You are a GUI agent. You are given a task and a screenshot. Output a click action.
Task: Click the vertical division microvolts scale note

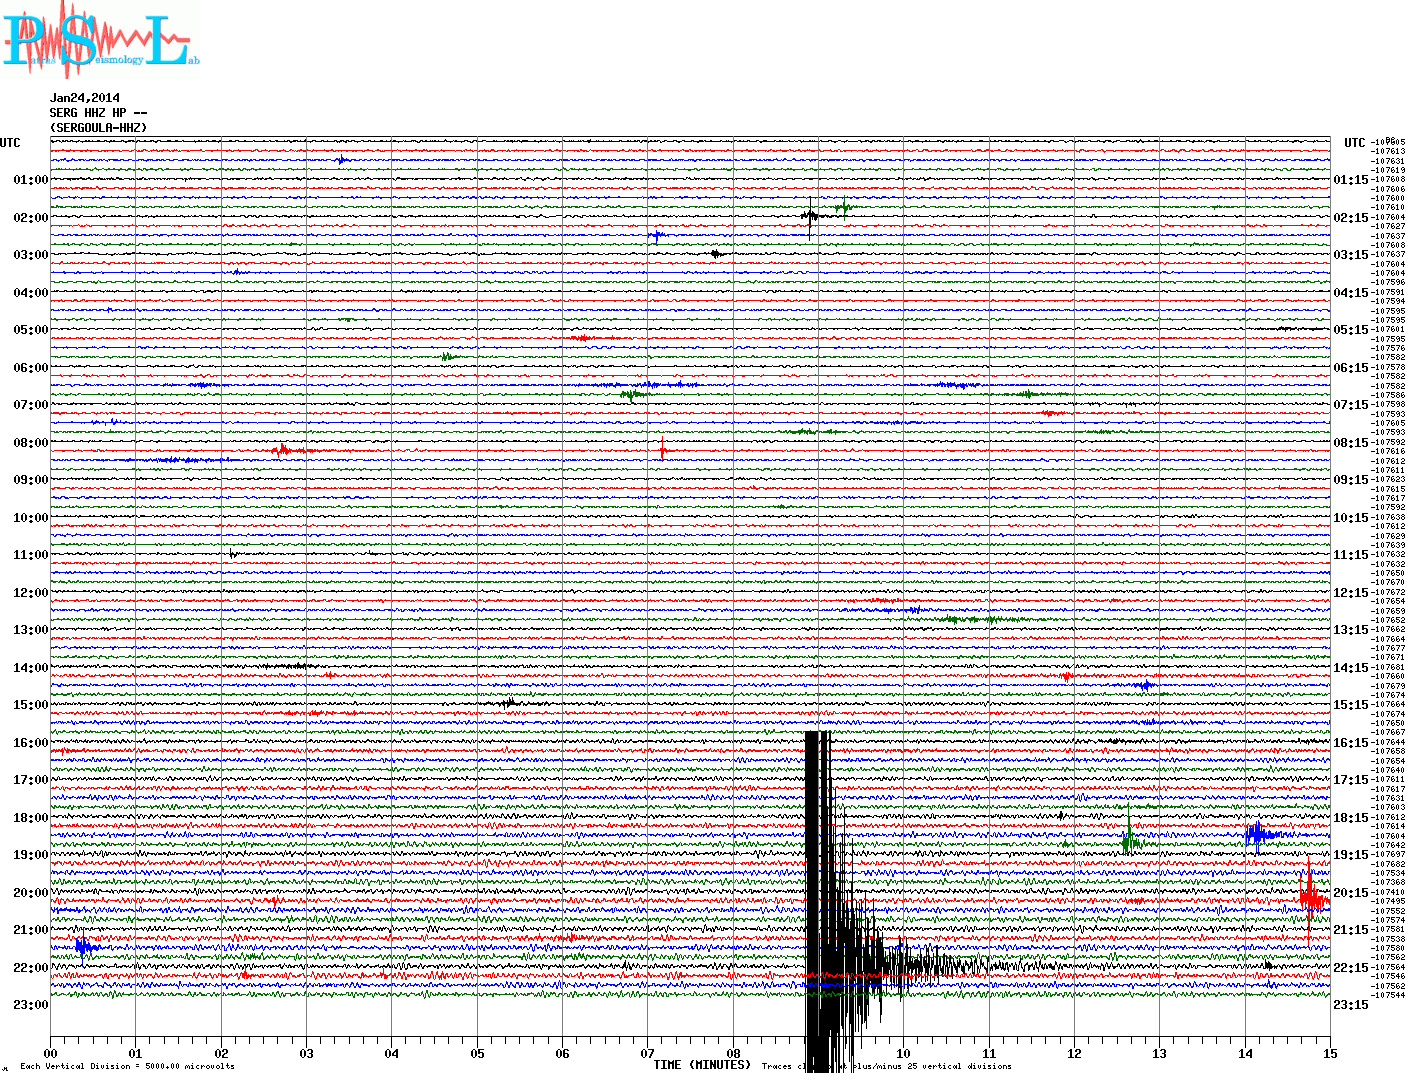coord(127,1066)
